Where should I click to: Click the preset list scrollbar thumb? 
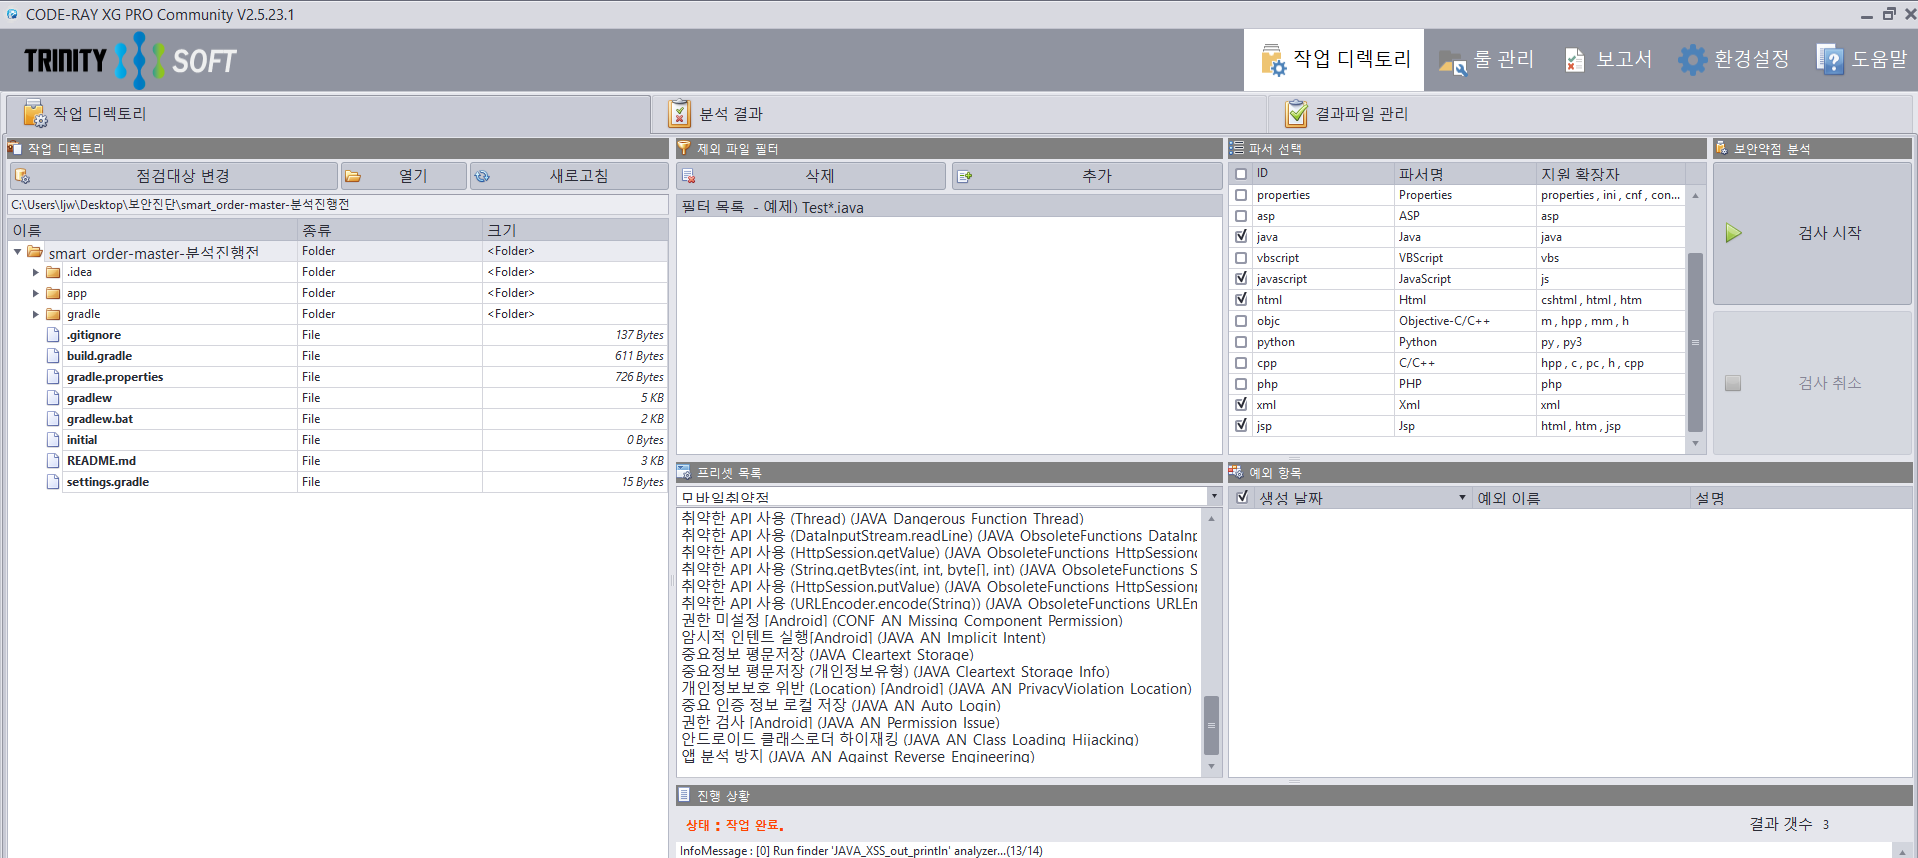click(1211, 725)
